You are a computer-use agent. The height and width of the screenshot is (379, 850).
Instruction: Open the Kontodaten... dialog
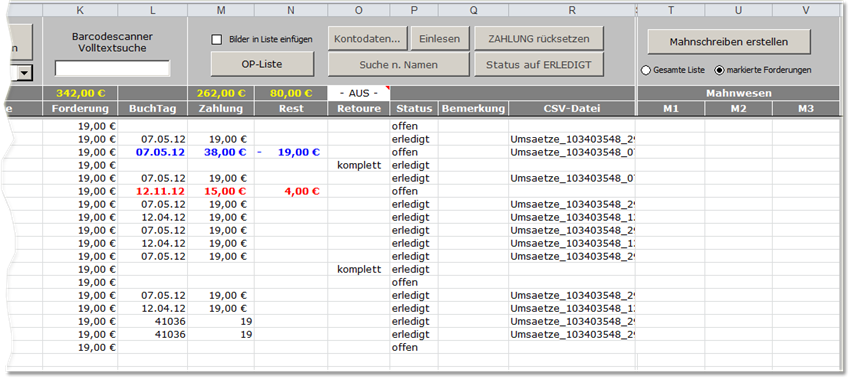pyautogui.click(x=368, y=39)
